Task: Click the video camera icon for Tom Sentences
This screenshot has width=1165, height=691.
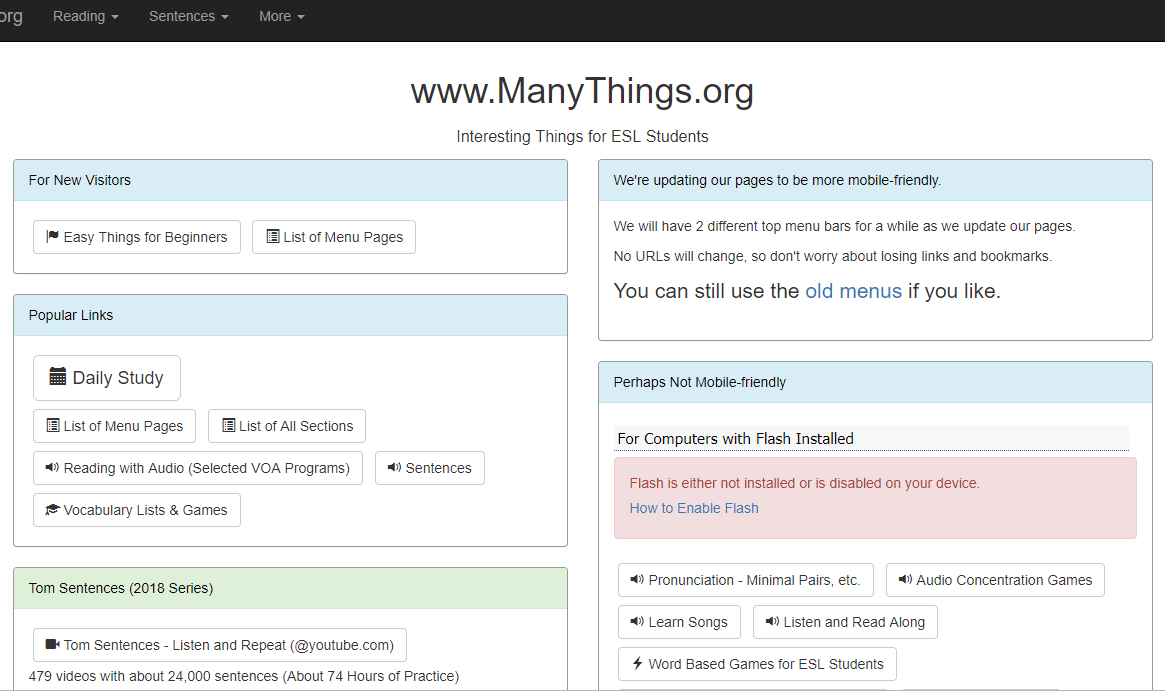Action: pos(53,644)
